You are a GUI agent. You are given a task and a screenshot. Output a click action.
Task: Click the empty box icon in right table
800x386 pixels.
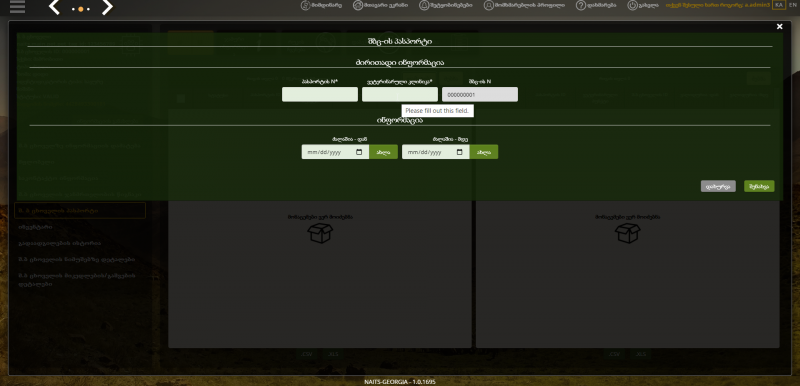point(628,233)
